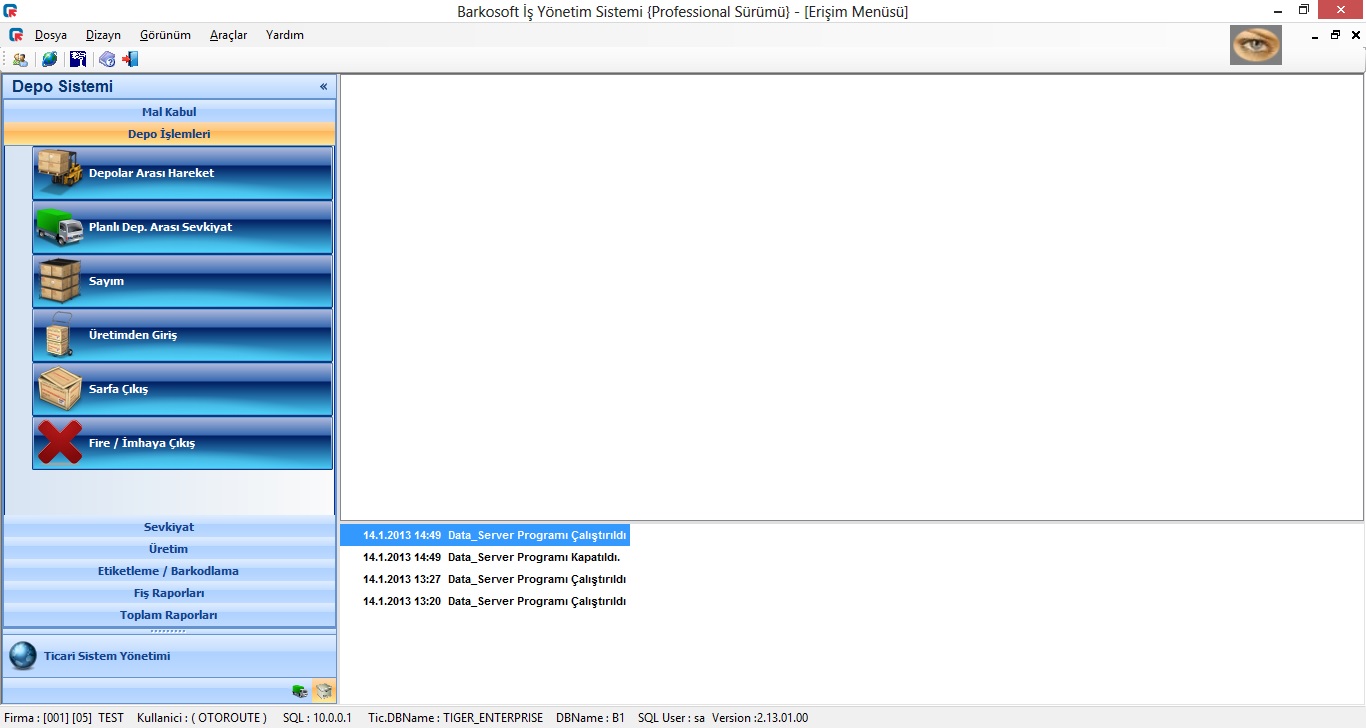Open the users icon in toolbar
This screenshot has height=728, width=1366.
click(20, 59)
